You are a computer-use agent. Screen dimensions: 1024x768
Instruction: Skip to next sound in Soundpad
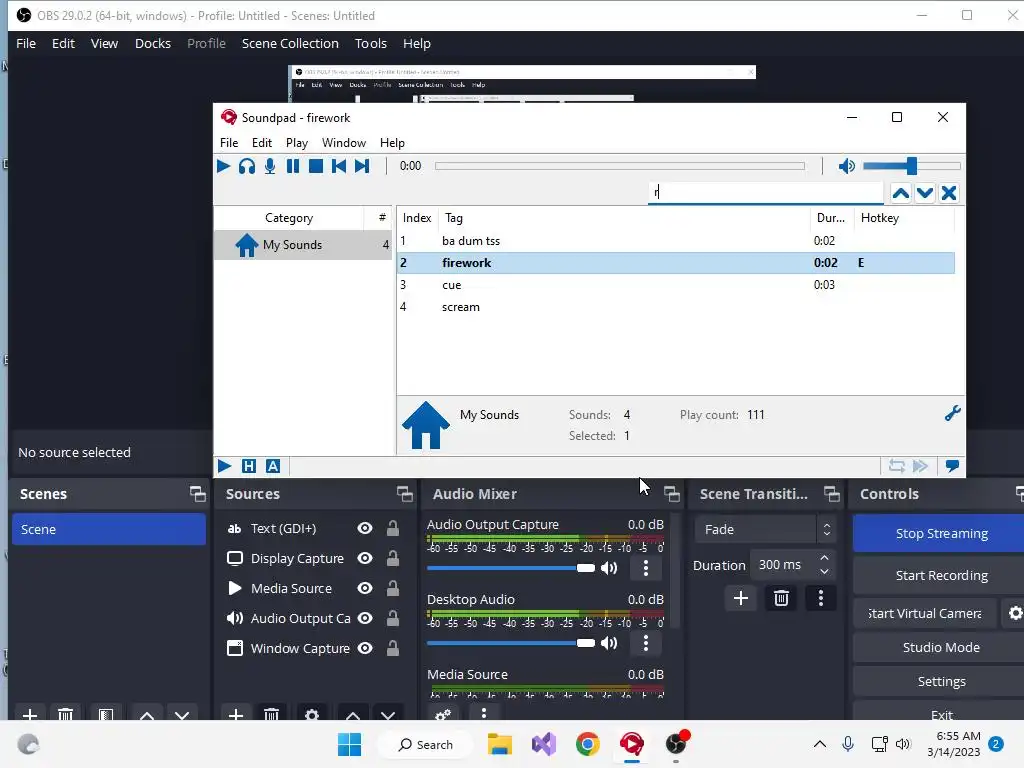(x=362, y=166)
